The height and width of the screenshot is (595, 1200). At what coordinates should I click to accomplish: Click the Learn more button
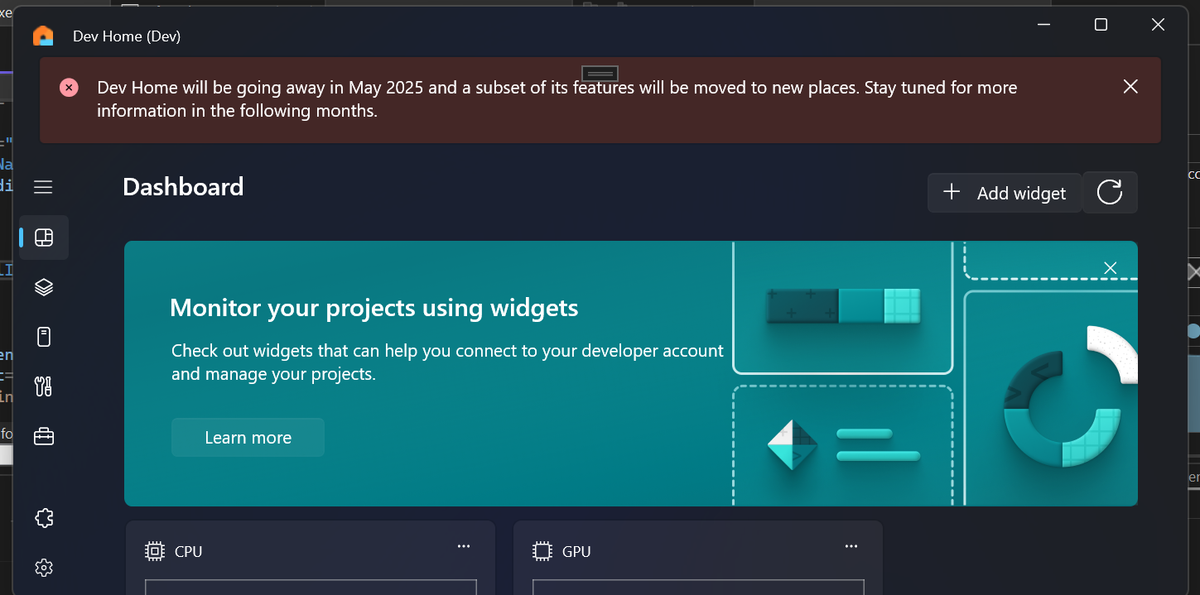[x=247, y=437]
